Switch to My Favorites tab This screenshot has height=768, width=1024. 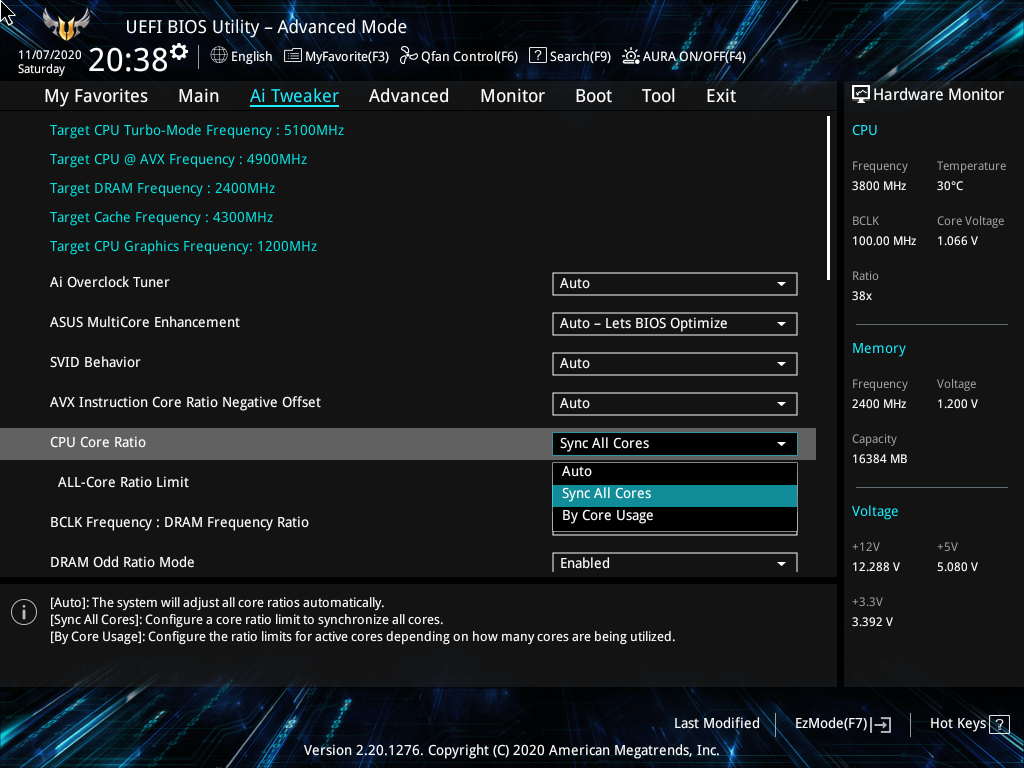click(x=96, y=96)
